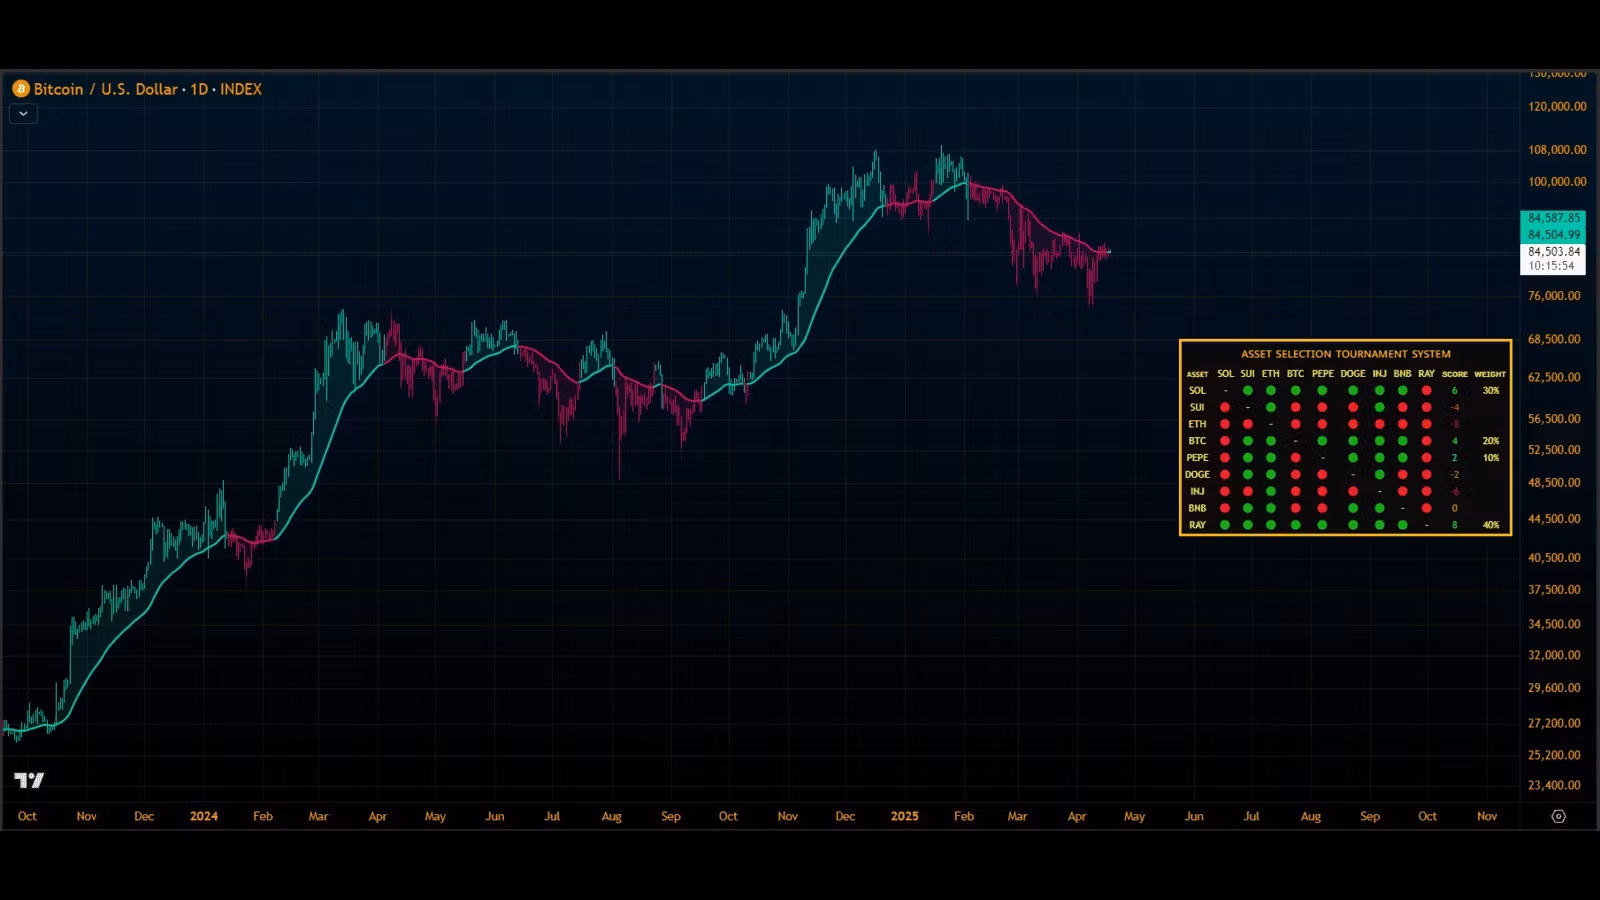Click the white 84,503.84 current price label
The width and height of the screenshot is (1600, 900).
[x=1553, y=252]
